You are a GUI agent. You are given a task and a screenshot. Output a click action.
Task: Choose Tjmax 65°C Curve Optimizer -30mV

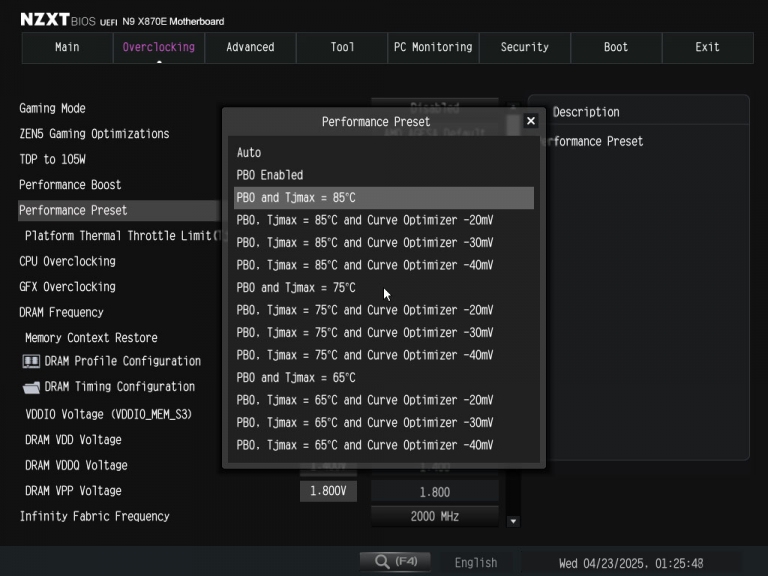click(x=384, y=423)
